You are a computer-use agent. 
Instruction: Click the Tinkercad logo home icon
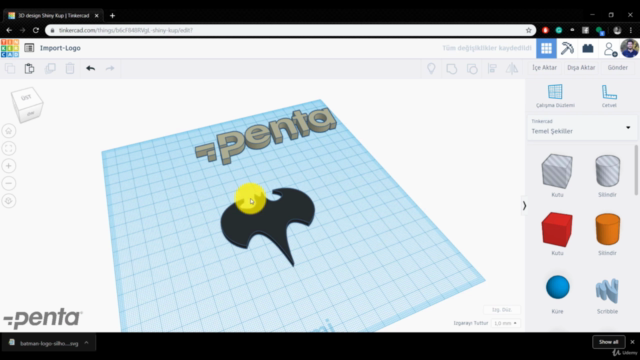[10, 48]
